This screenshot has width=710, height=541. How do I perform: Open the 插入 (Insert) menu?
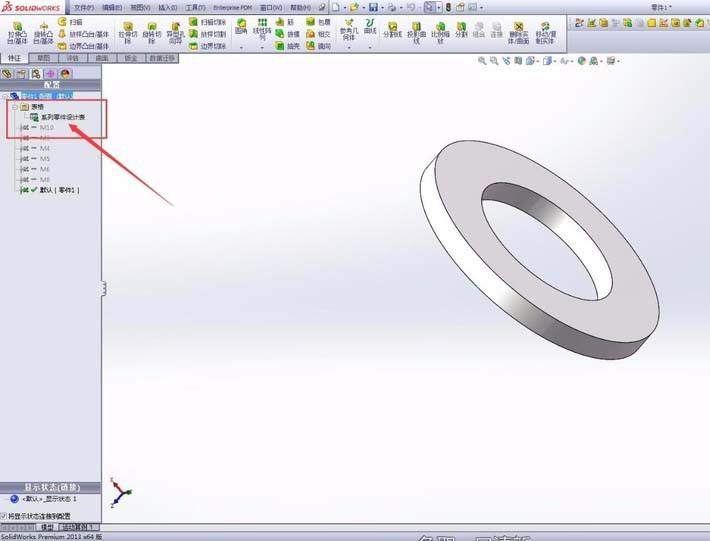167,8
